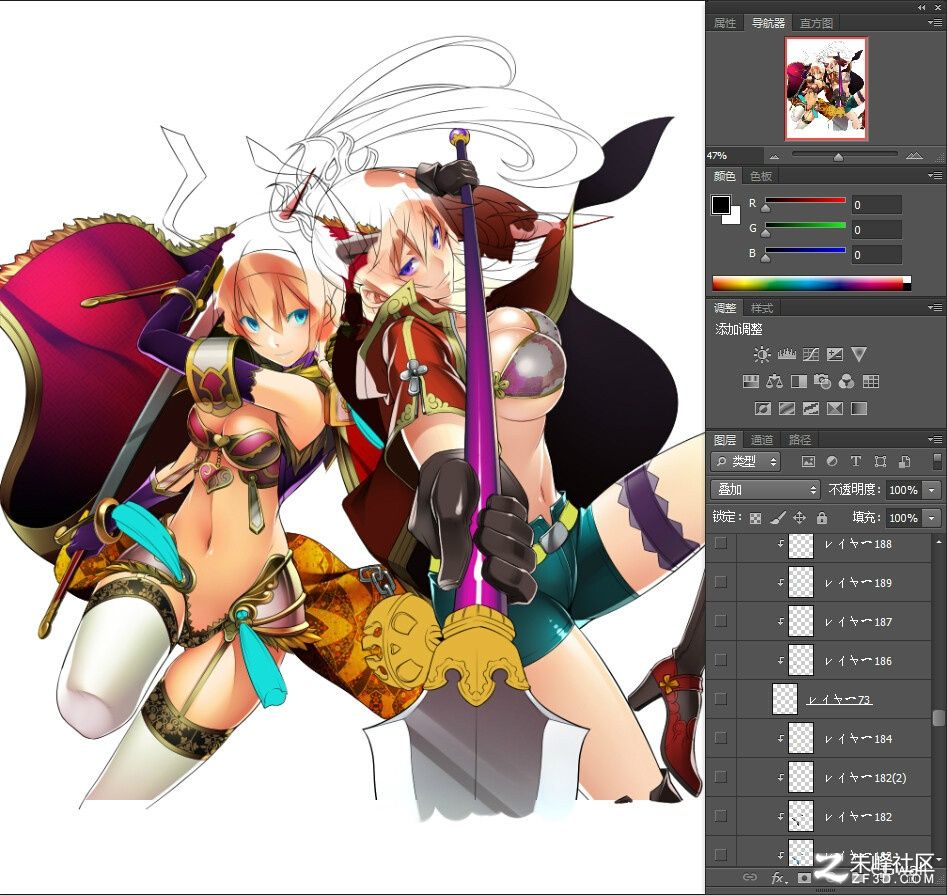Add a Hue/Saturation adjustment layer
The width and height of the screenshot is (947, 895).
point(750,382)
